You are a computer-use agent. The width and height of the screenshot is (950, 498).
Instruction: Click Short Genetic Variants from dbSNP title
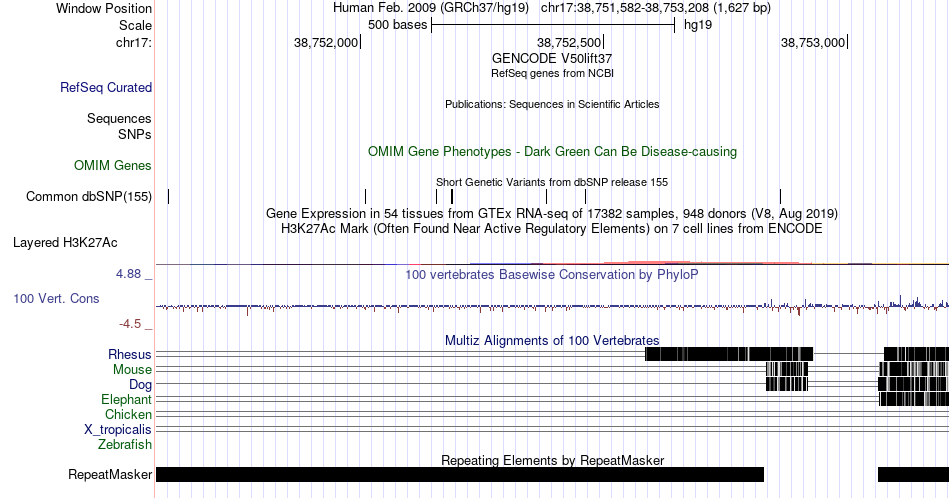point(552,182)
